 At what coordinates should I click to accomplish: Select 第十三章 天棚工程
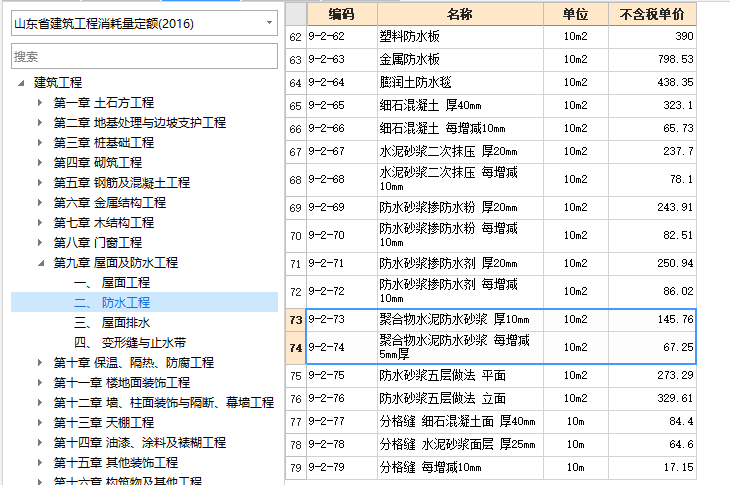[103, 423]
